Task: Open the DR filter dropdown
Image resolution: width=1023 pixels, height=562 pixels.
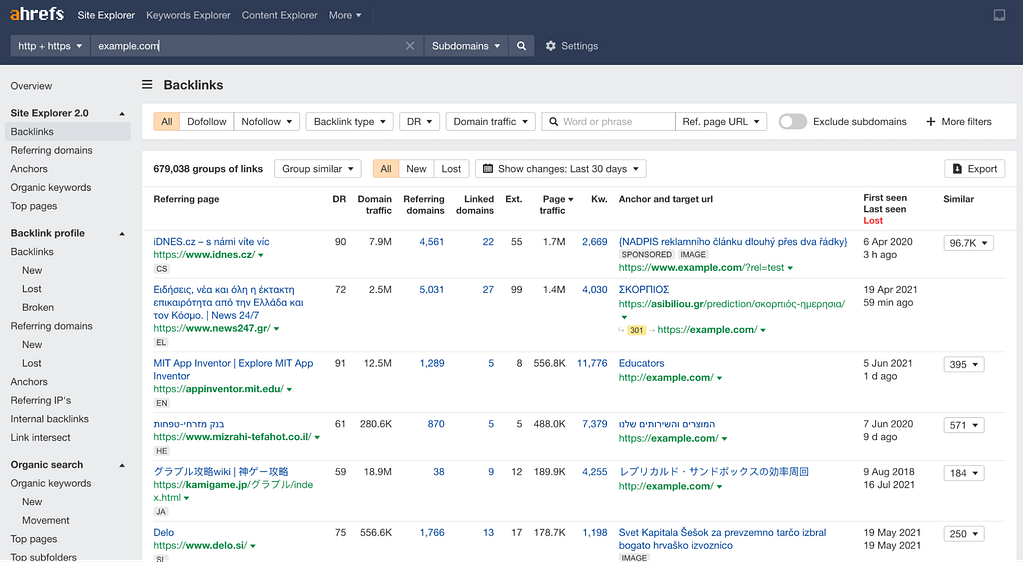Action: click(x=420, y=121)
